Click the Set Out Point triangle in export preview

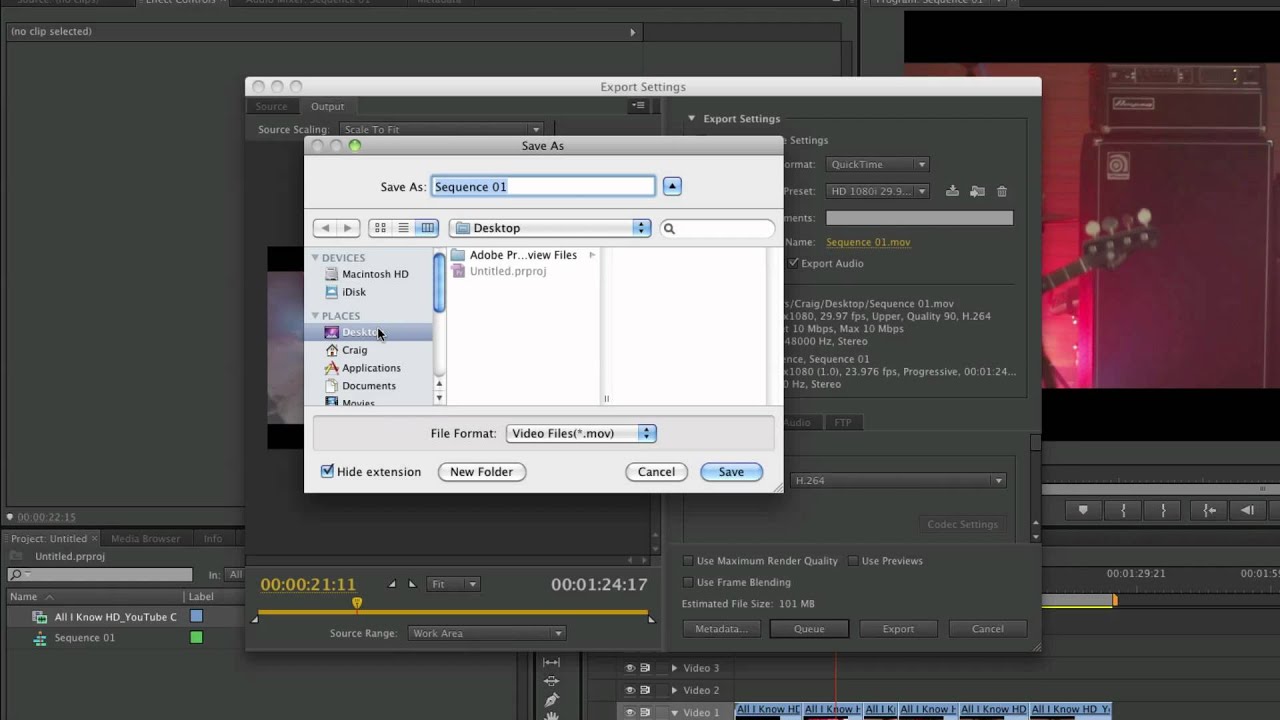(x=411, y=584)
